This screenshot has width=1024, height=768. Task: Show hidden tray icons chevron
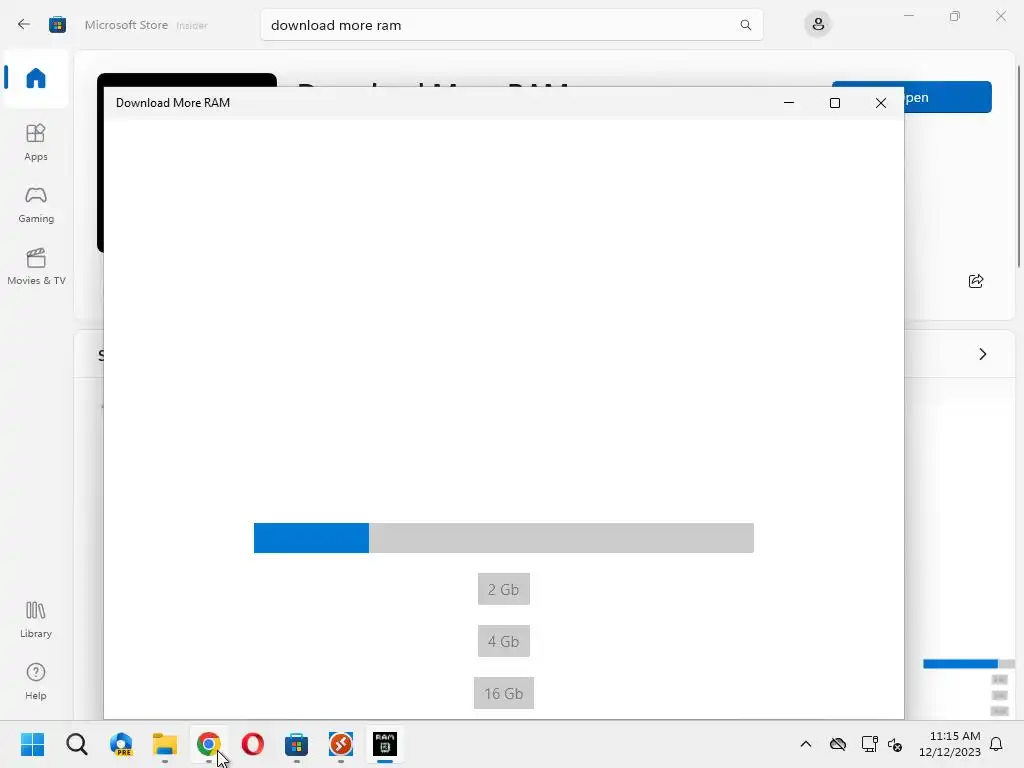tap(806, 744)
